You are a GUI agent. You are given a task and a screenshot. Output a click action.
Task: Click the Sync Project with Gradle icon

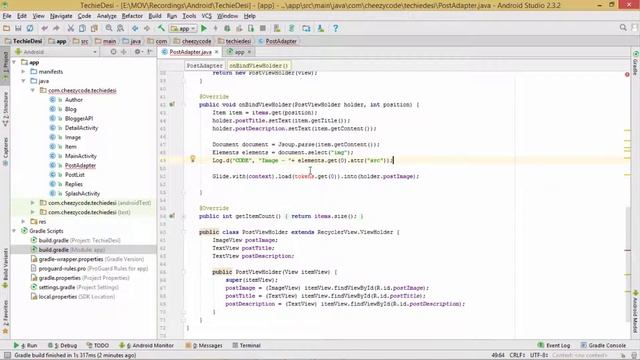point(291,28)
